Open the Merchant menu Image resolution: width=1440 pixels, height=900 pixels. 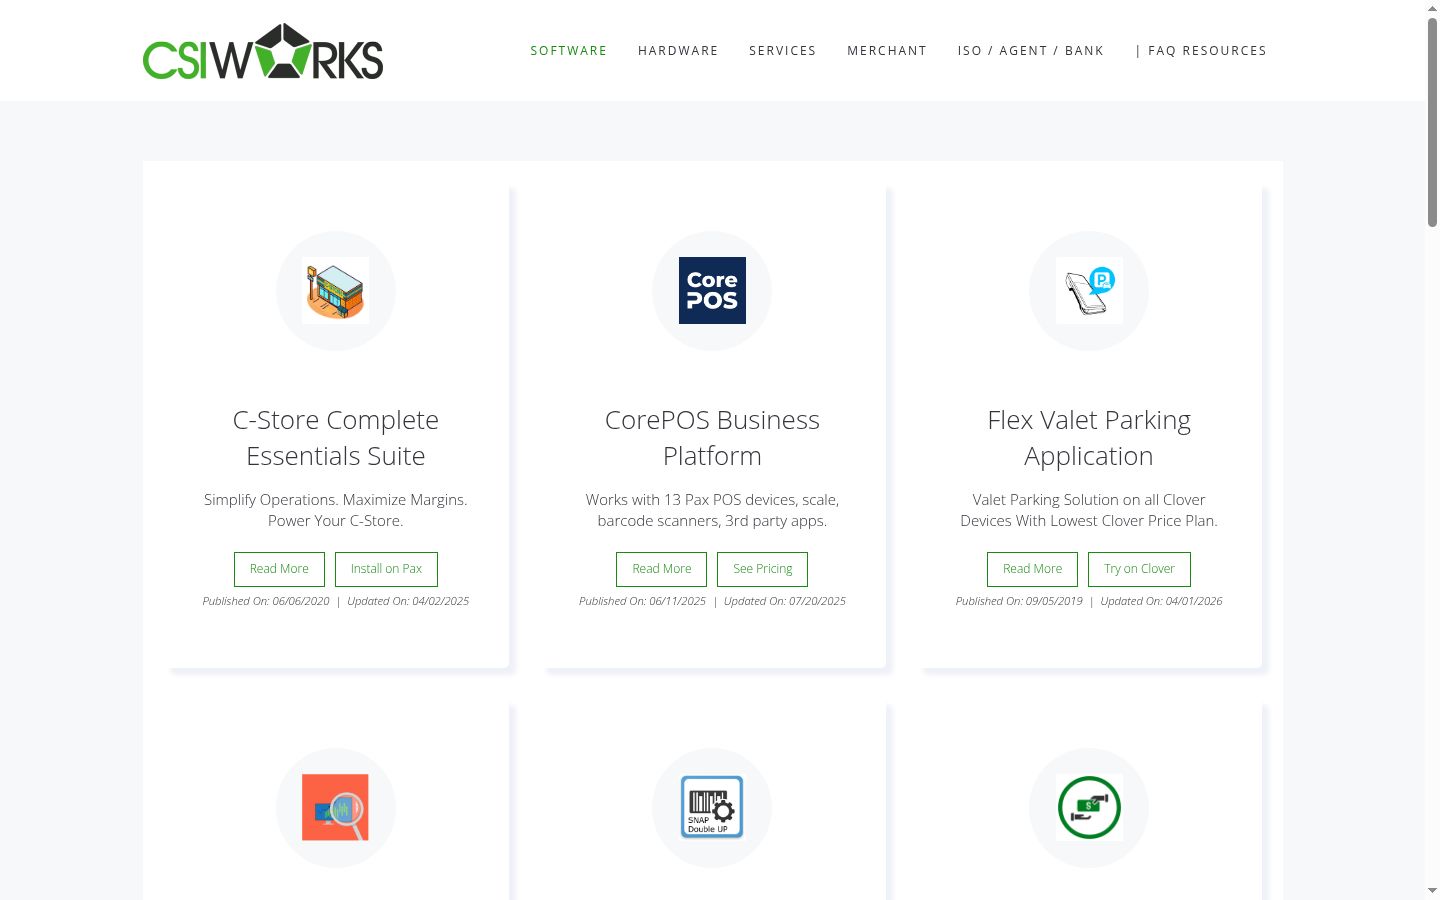click(887, 51)
